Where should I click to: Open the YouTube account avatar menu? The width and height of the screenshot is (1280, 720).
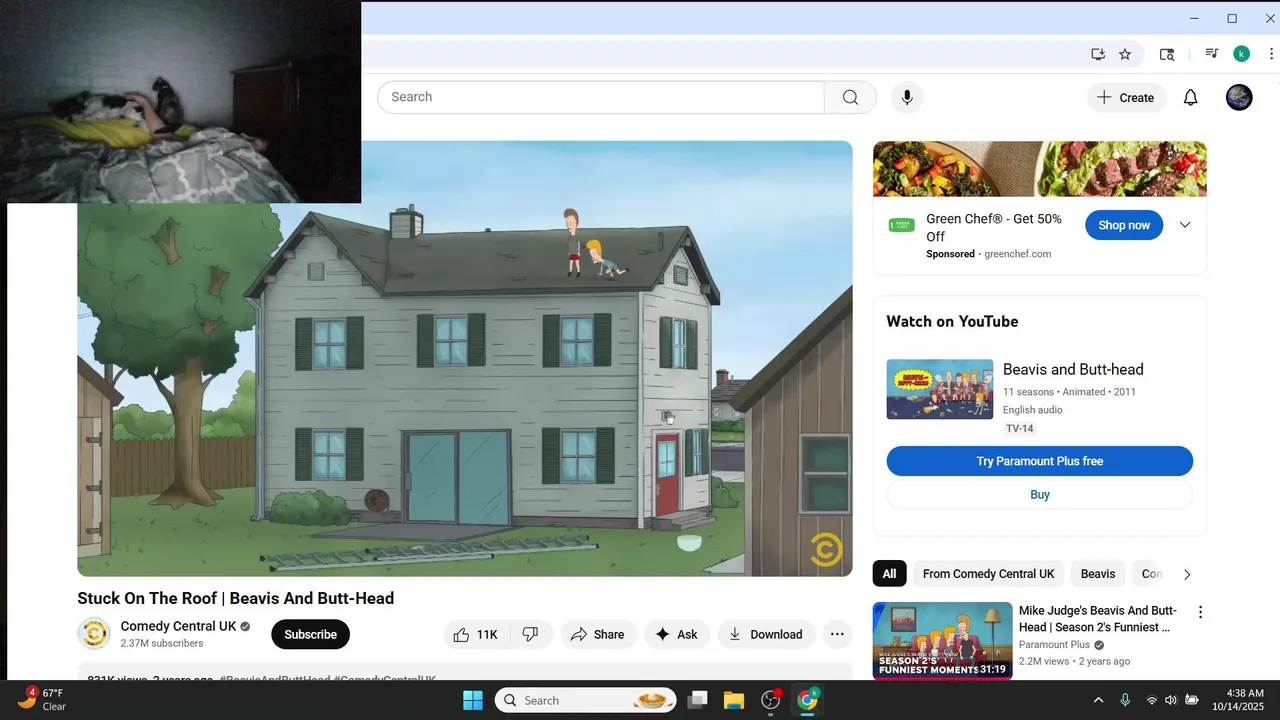(x=1239, y=97)
